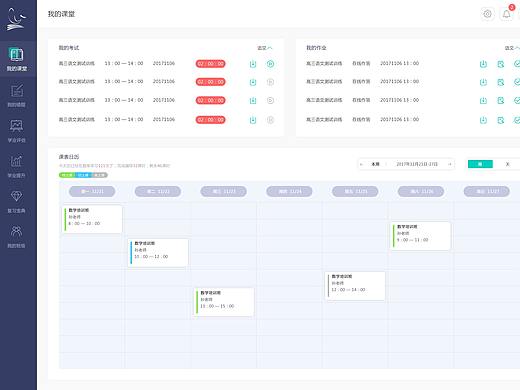Download the first homework row
Screen dimensions: 520x390
(x=483, y=64)
